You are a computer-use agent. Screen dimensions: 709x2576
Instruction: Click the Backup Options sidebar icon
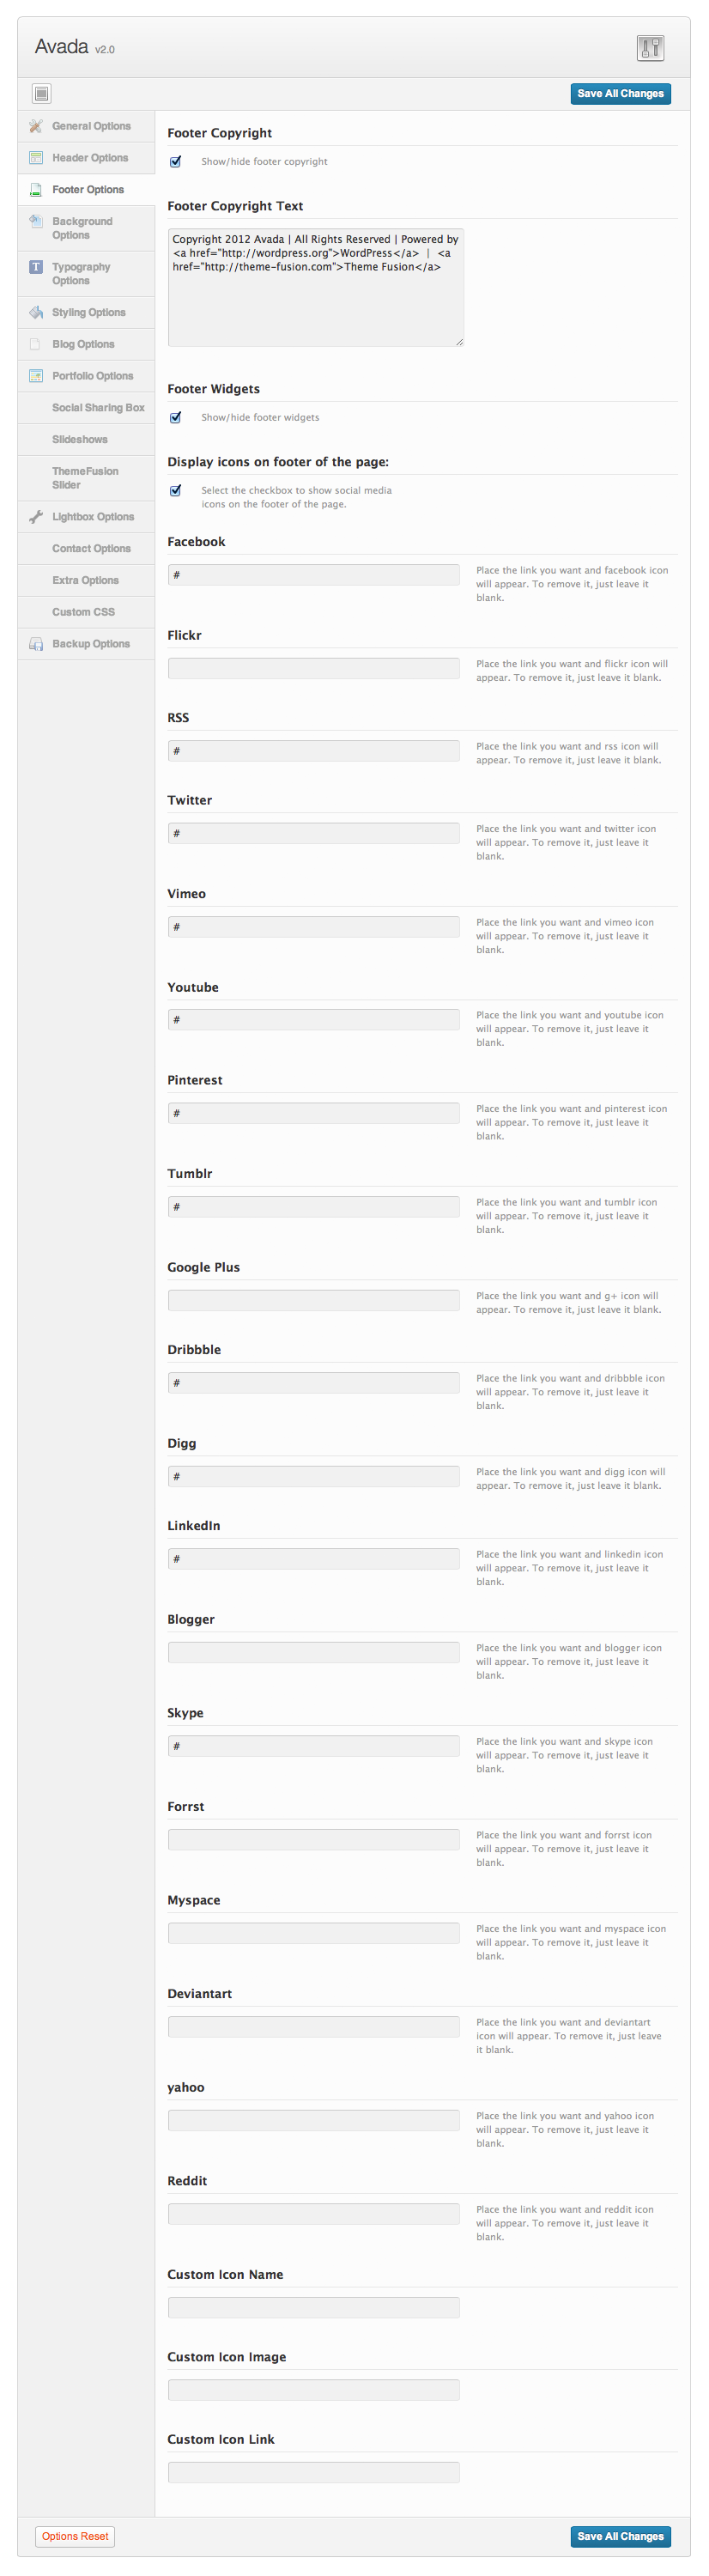click(x=36, y=644)
